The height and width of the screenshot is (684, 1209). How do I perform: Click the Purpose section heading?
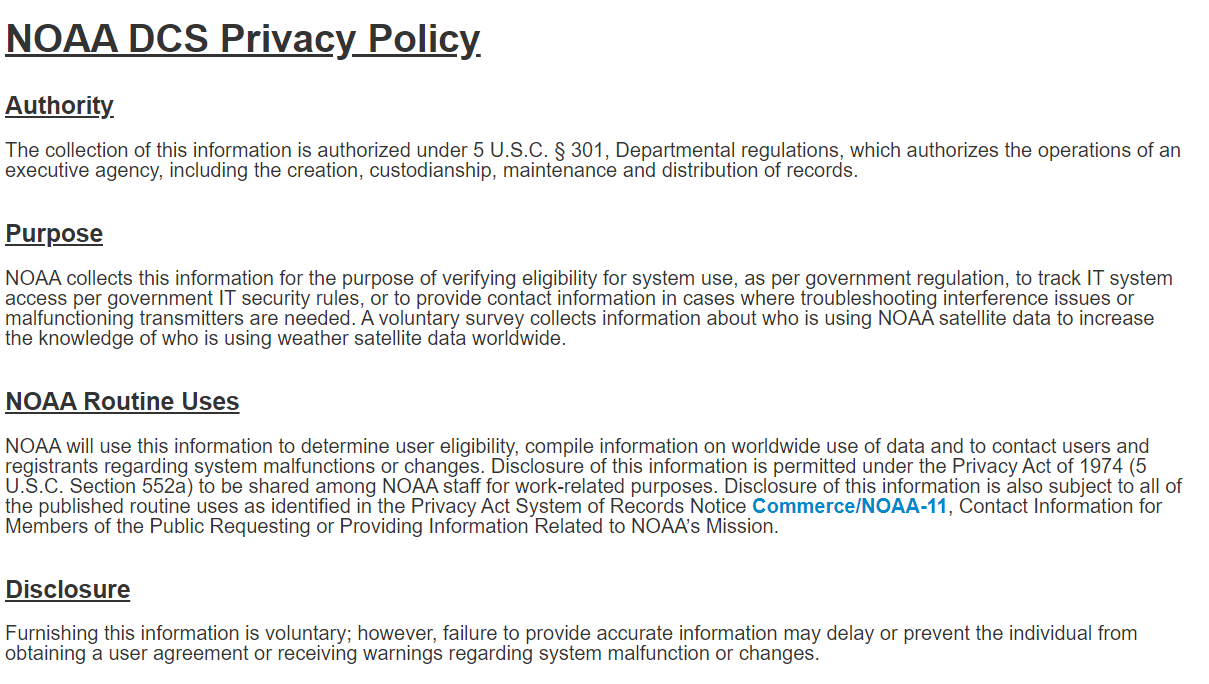coord(54,234)
